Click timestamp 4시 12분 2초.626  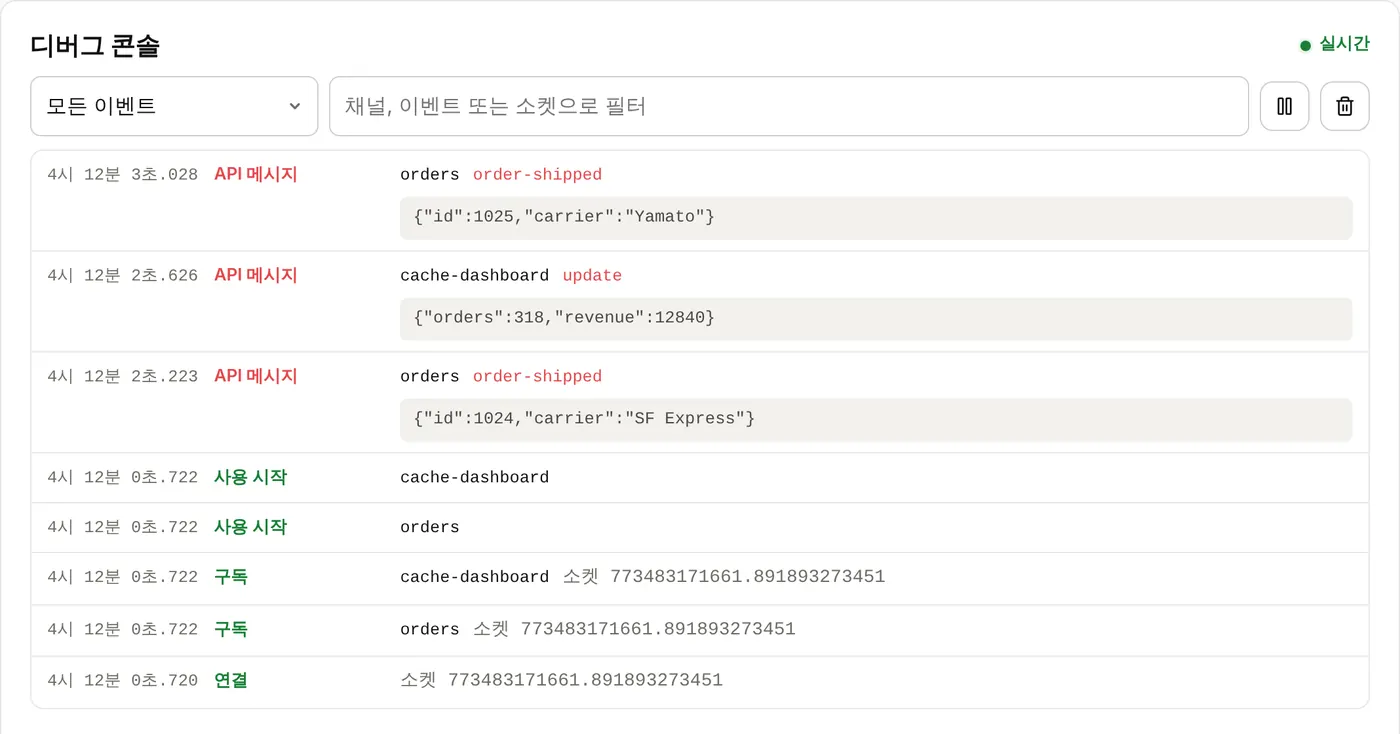click(x=122, y=276)
